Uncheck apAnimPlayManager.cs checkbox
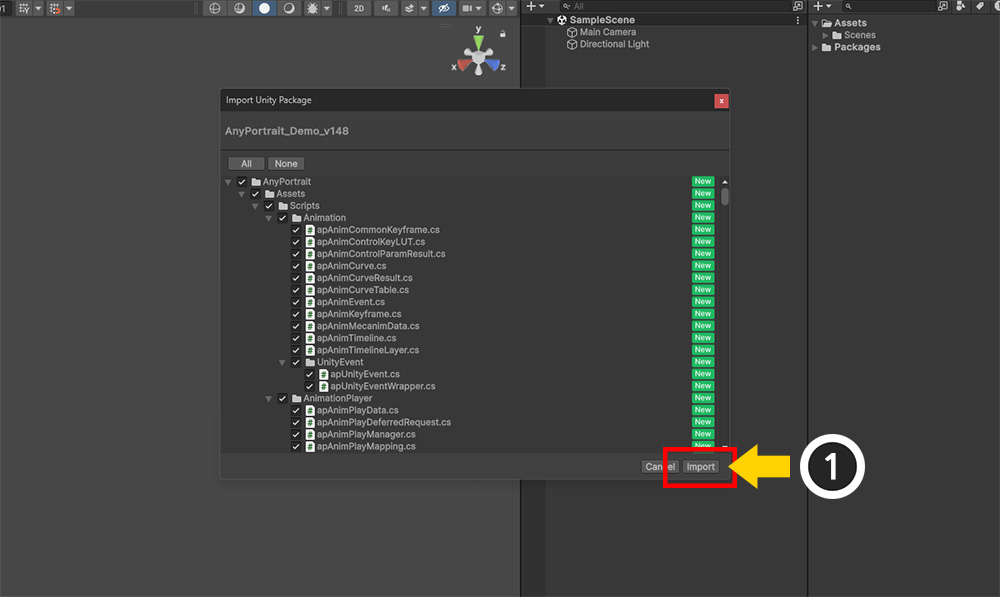 tap(296, 434)
